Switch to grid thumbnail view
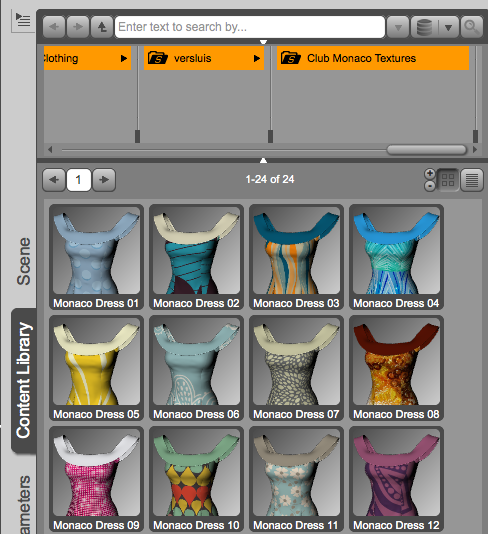The width and height of the screenshot is (488, 534). pos(447,180)
